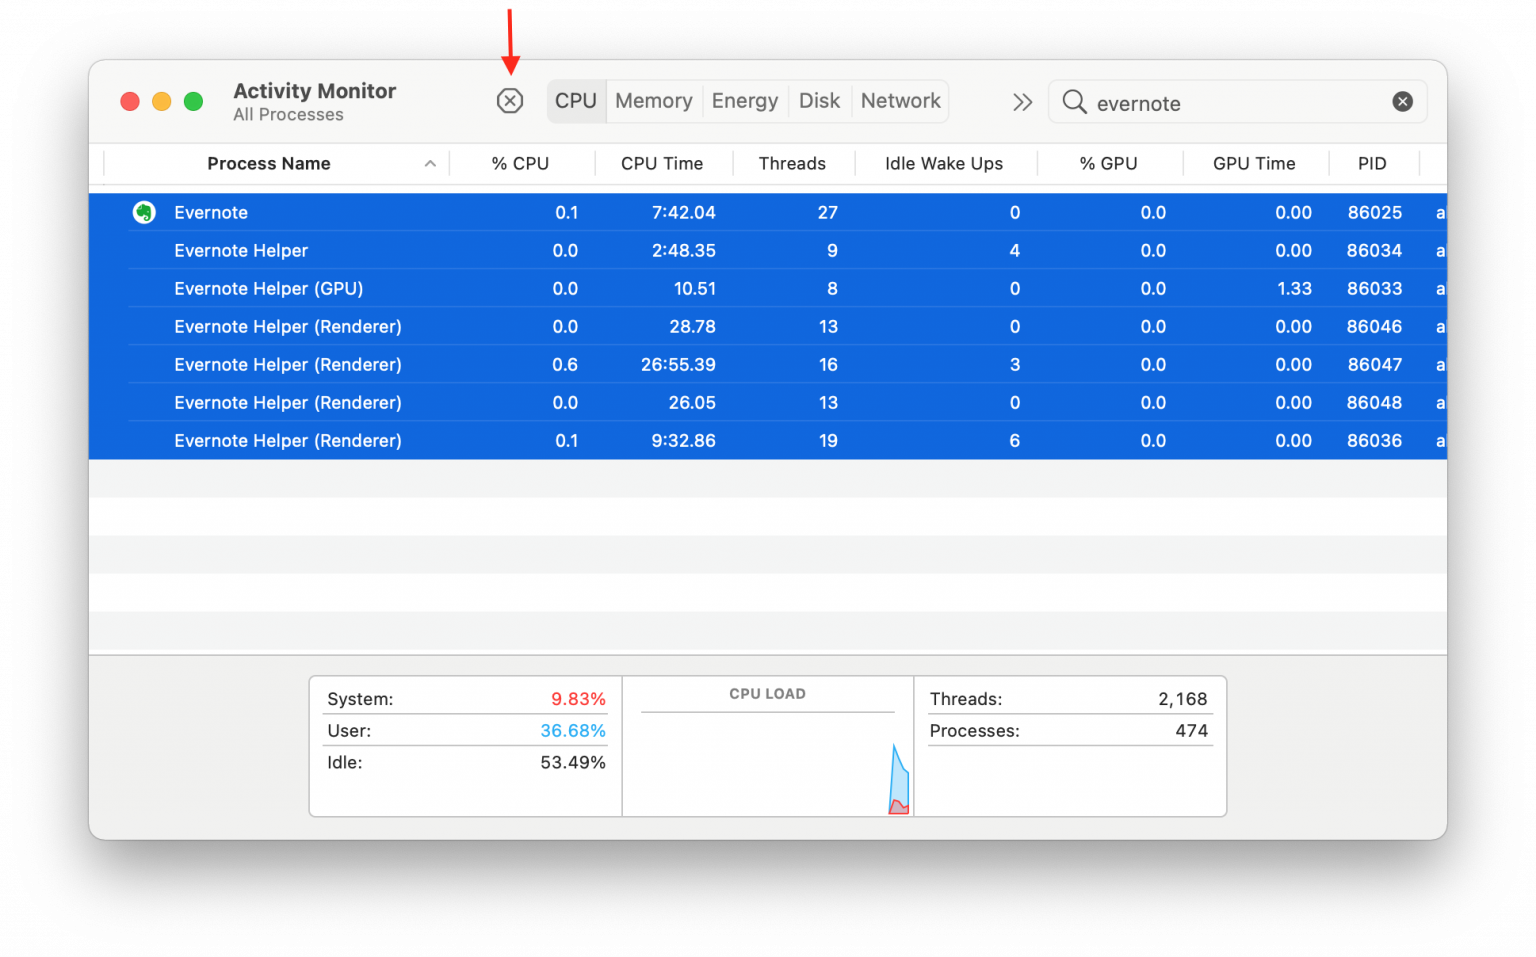Clear the evernote search text

click(1402, 102)
